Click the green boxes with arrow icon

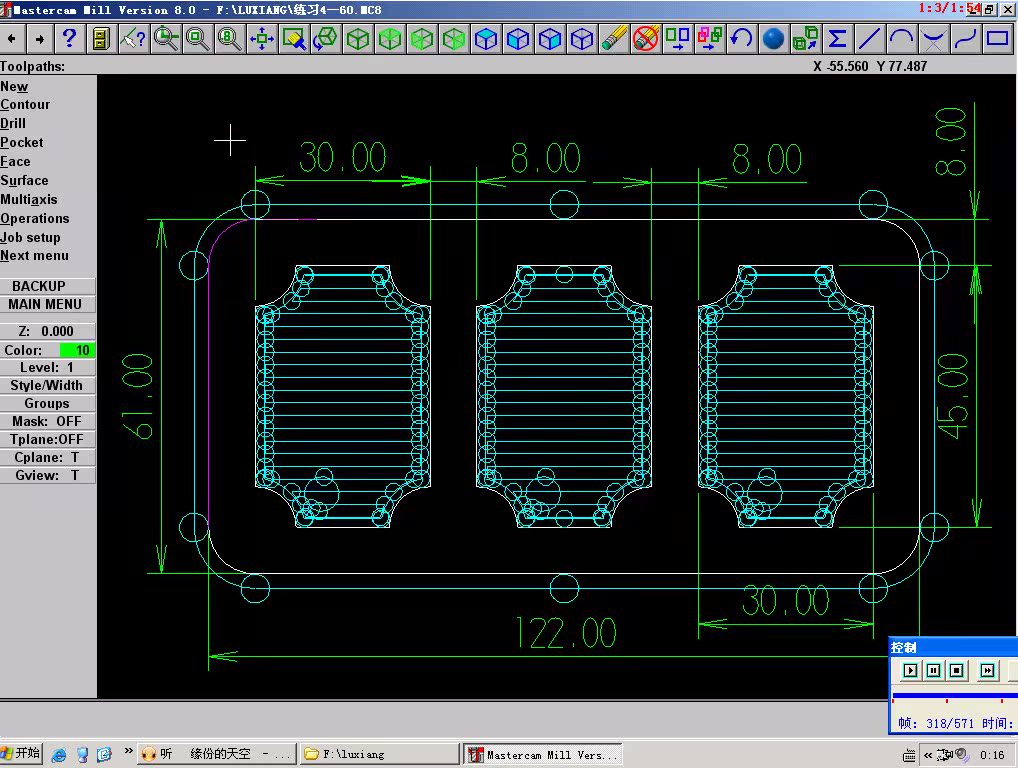point(806,39)
